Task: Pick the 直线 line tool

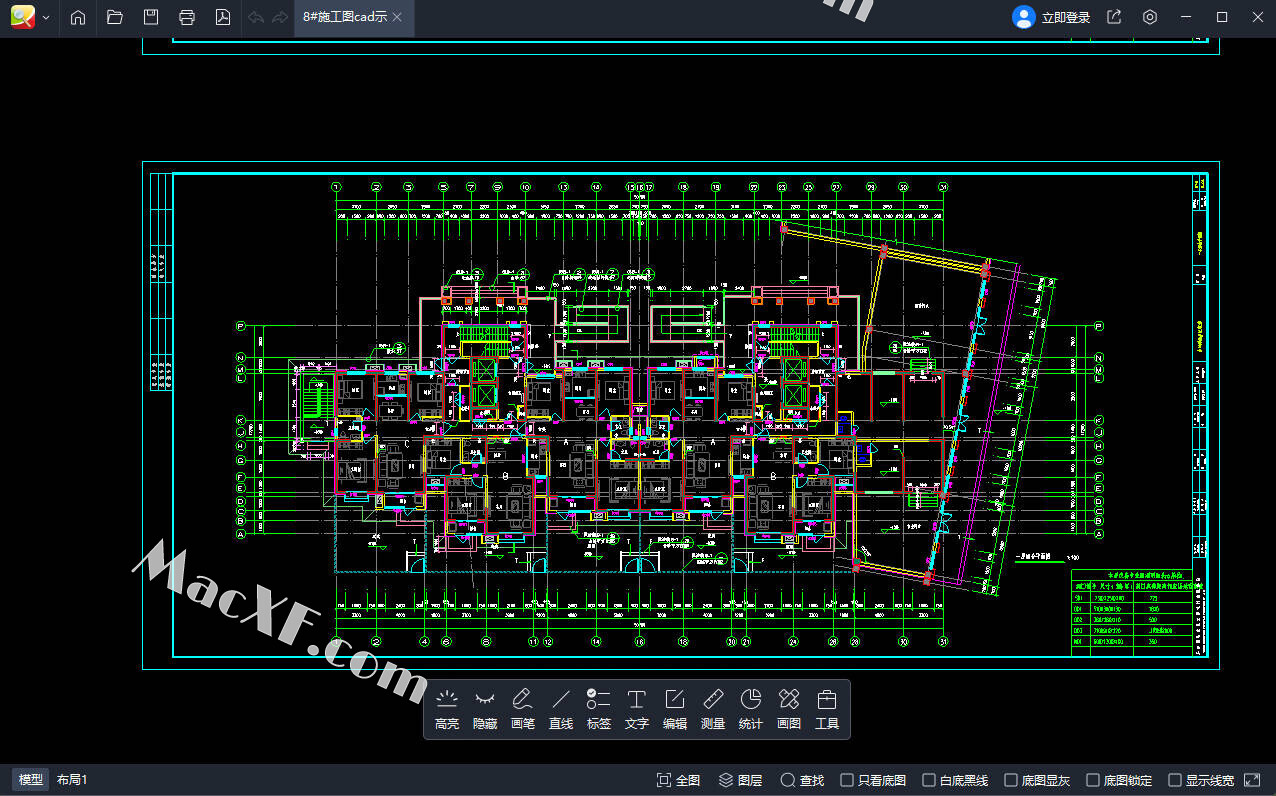Action: (561, 709)
